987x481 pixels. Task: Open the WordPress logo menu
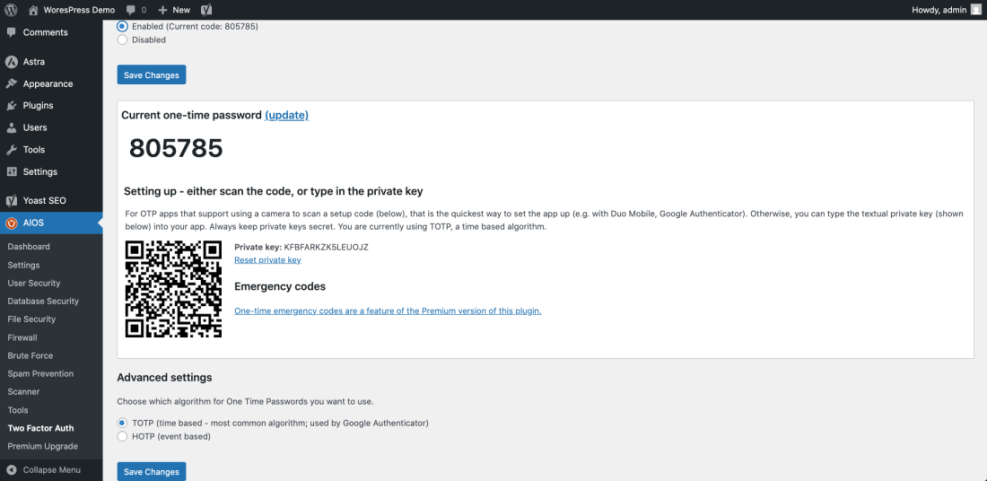[x=11, y=9]
